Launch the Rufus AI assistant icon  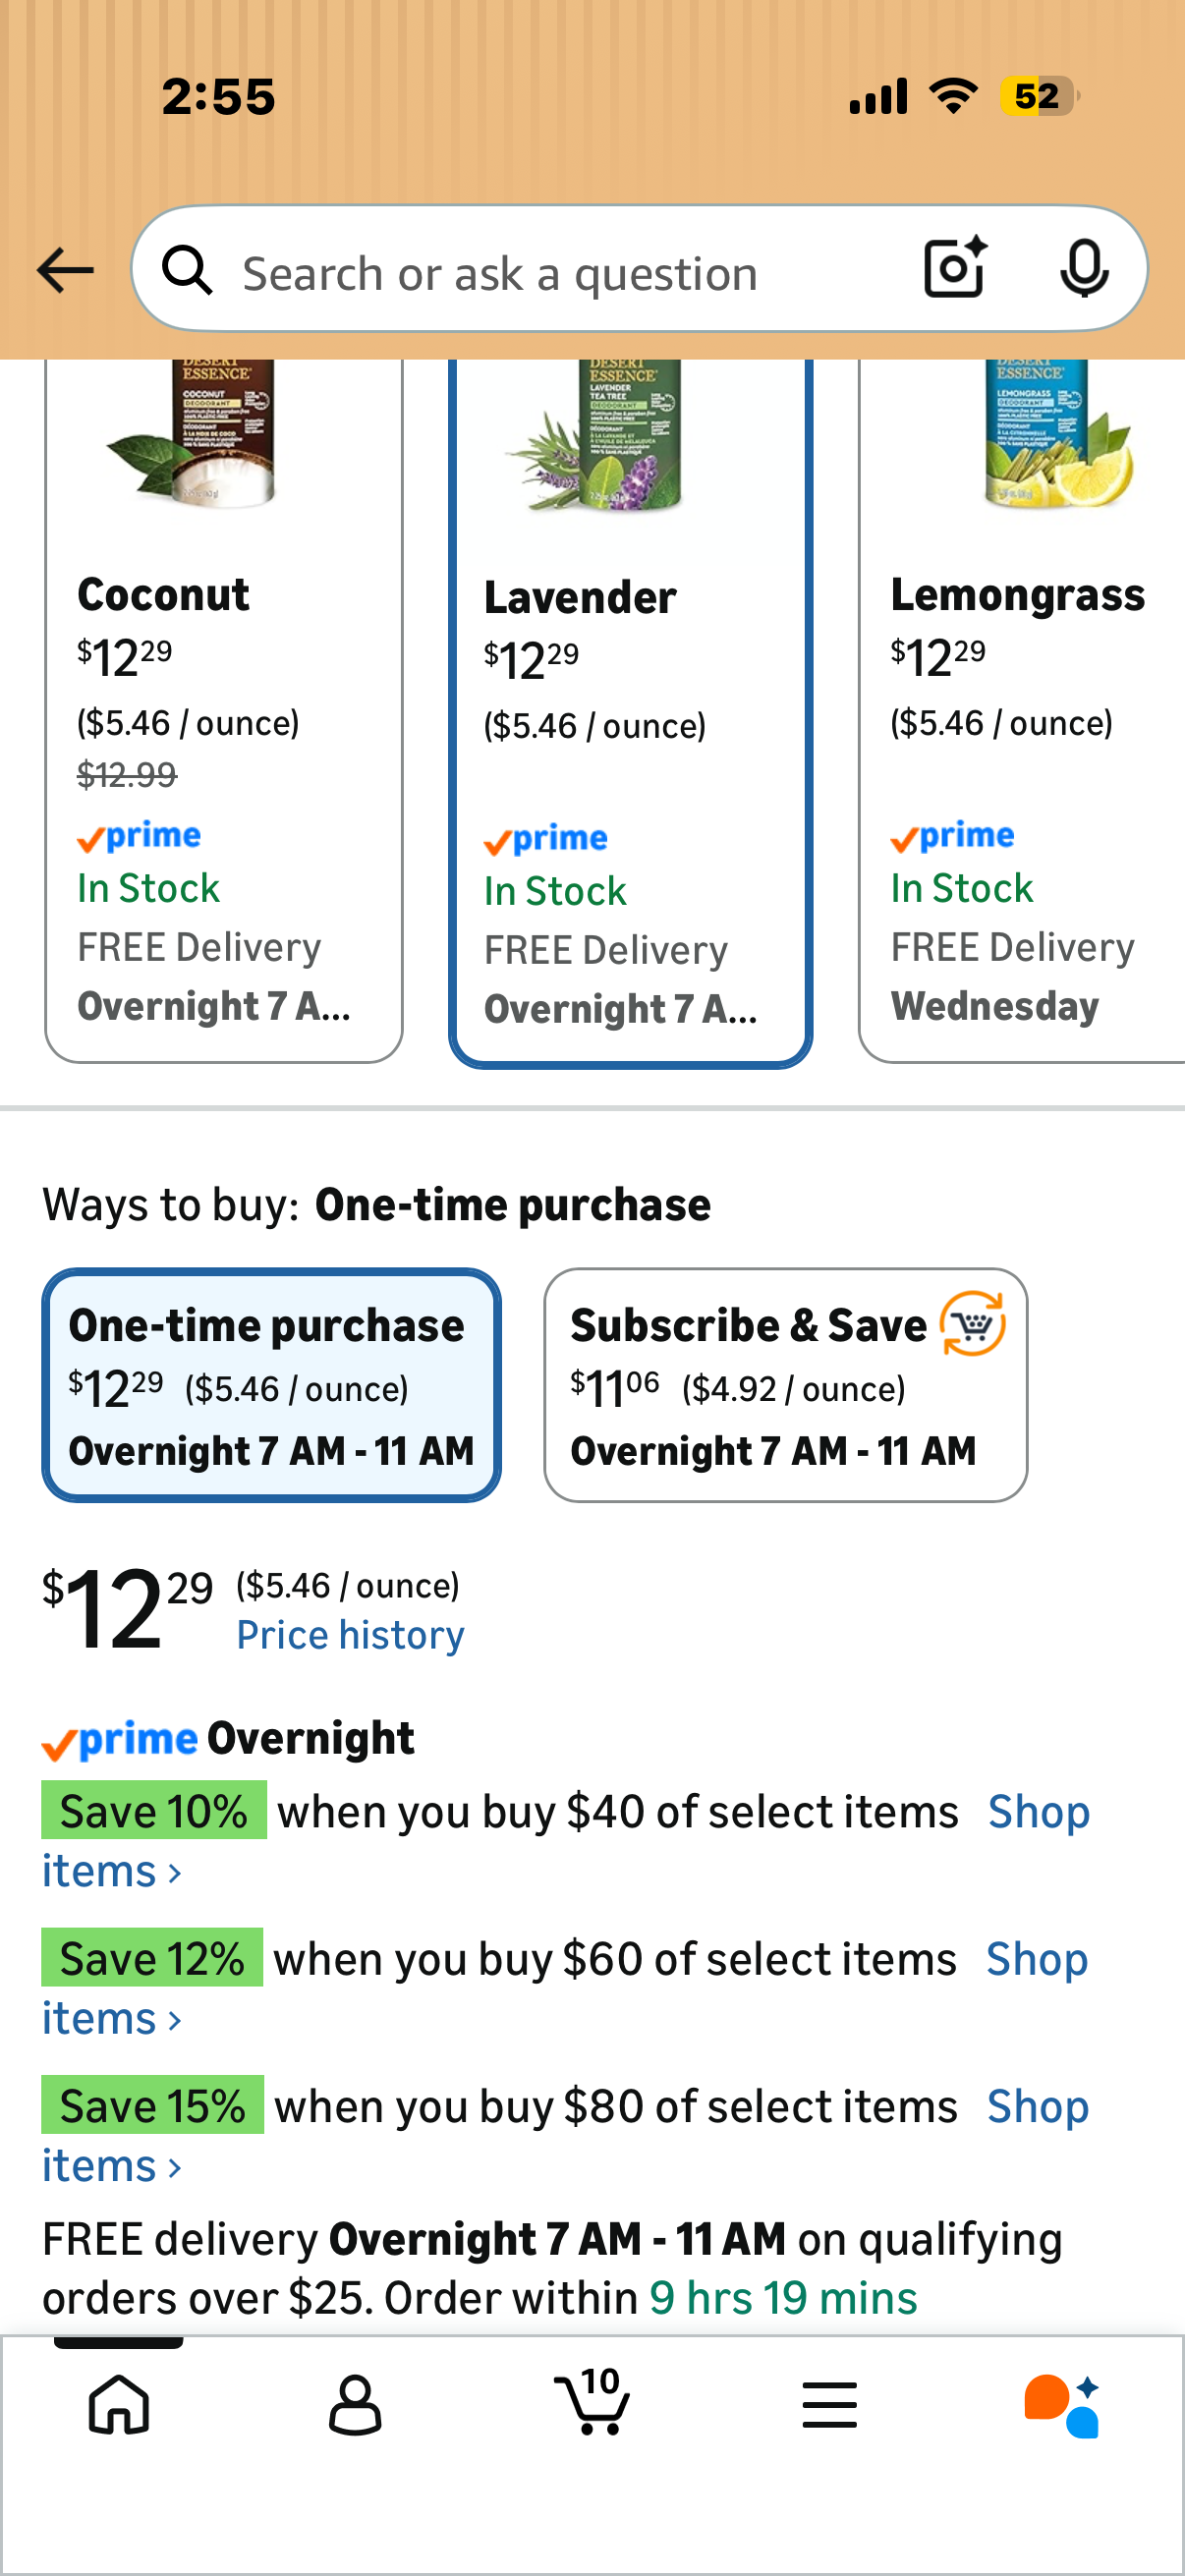tap(1062, 2405)
